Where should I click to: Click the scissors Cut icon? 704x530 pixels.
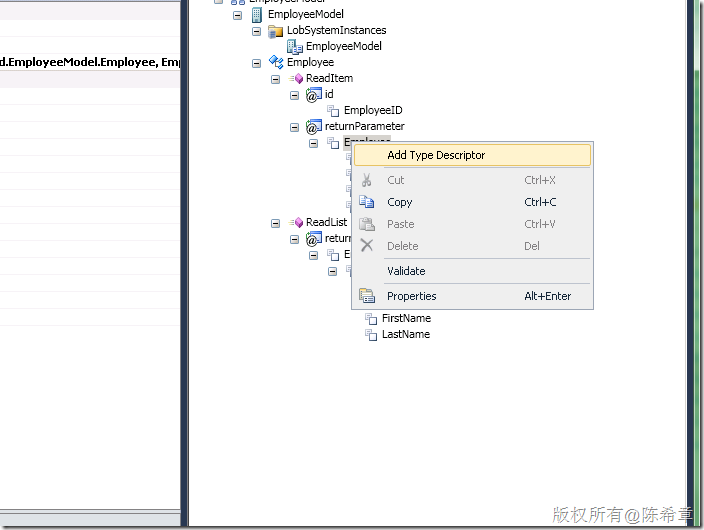[366, 180]
